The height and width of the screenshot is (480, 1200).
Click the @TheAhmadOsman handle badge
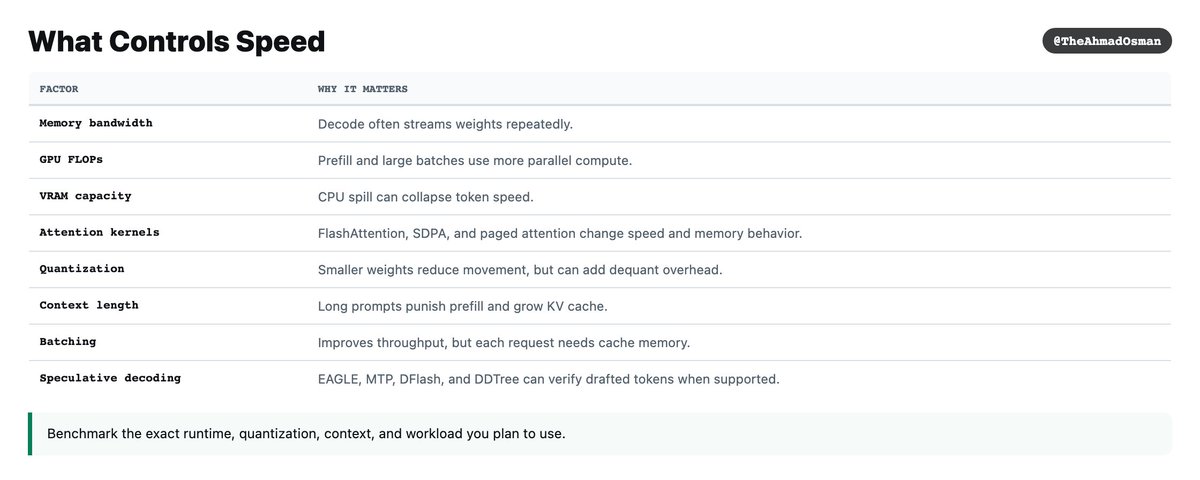(x=1107, y=41)
